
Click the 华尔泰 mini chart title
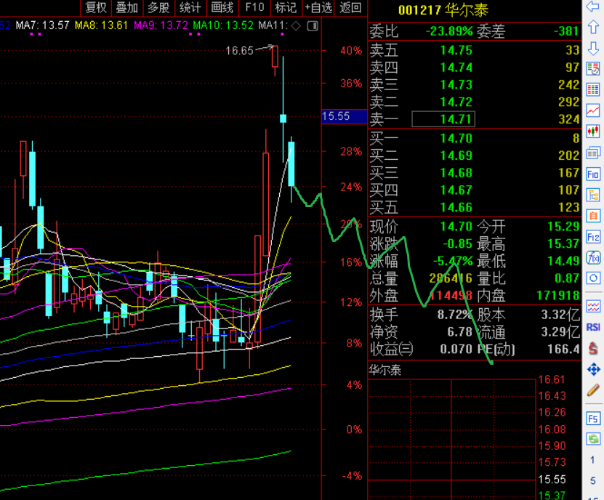coord(385,370)
